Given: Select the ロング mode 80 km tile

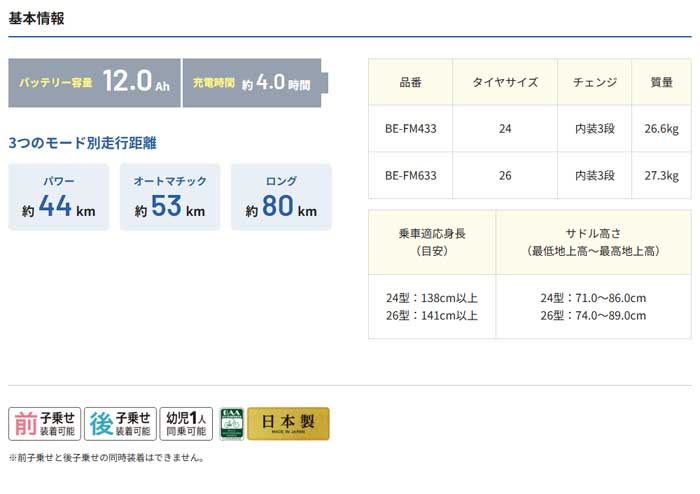Looking at the screenshot, I should pyautogui.click(x=281, y=198).
